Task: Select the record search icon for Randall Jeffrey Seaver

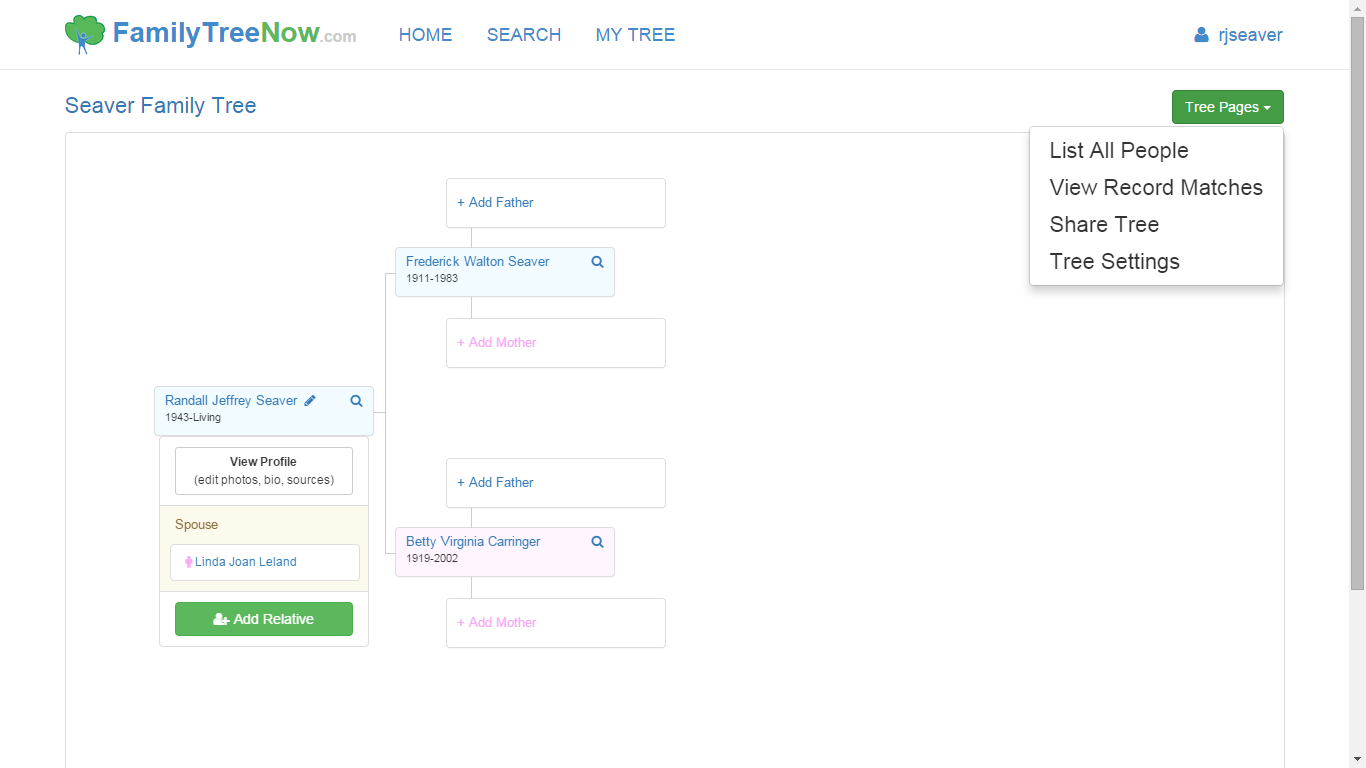Action: click(x=356, y=400)
